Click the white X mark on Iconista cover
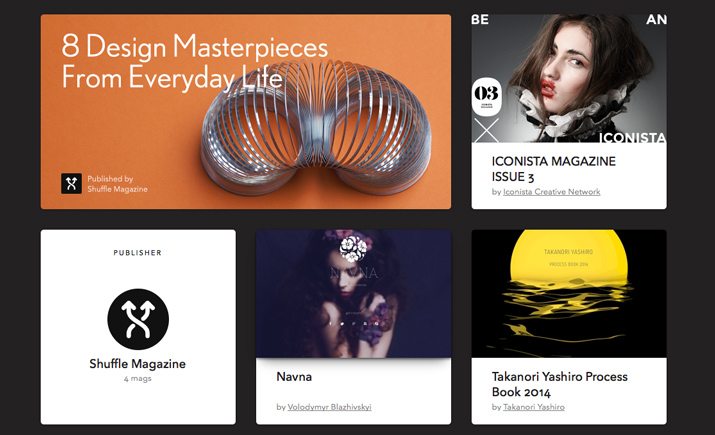715x435 pixels. [x=486, y=131]
